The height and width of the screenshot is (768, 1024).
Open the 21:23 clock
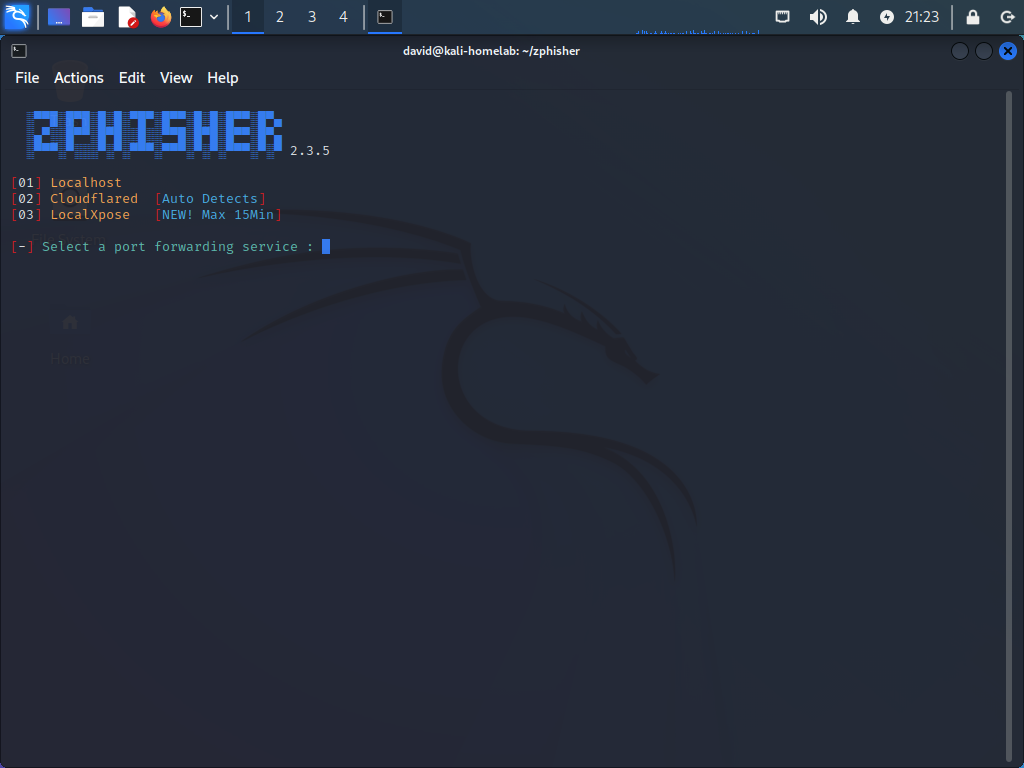tap(921, 17)
